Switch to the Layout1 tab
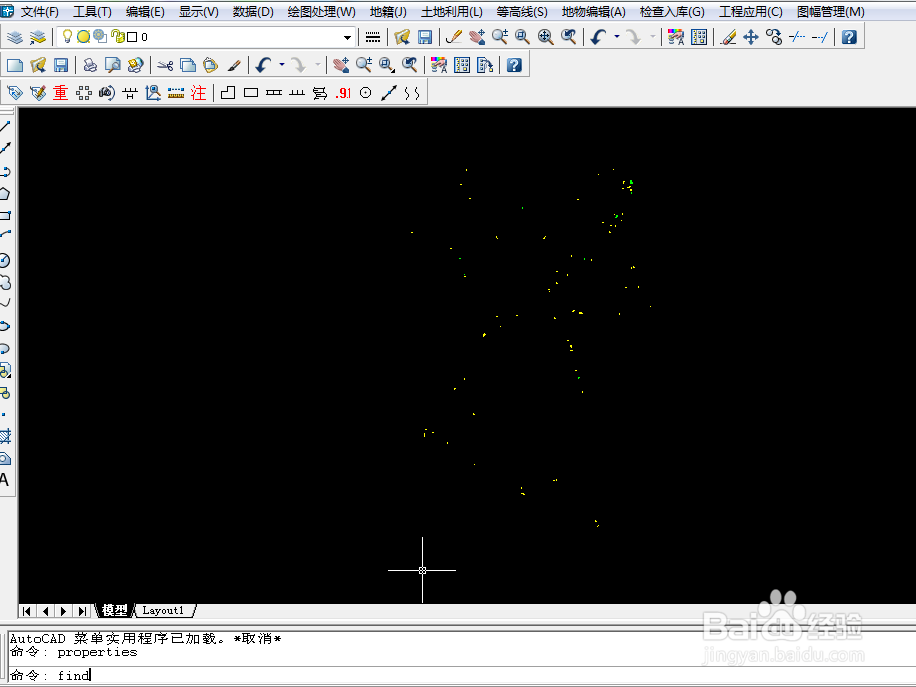 (x=163, y=610)
